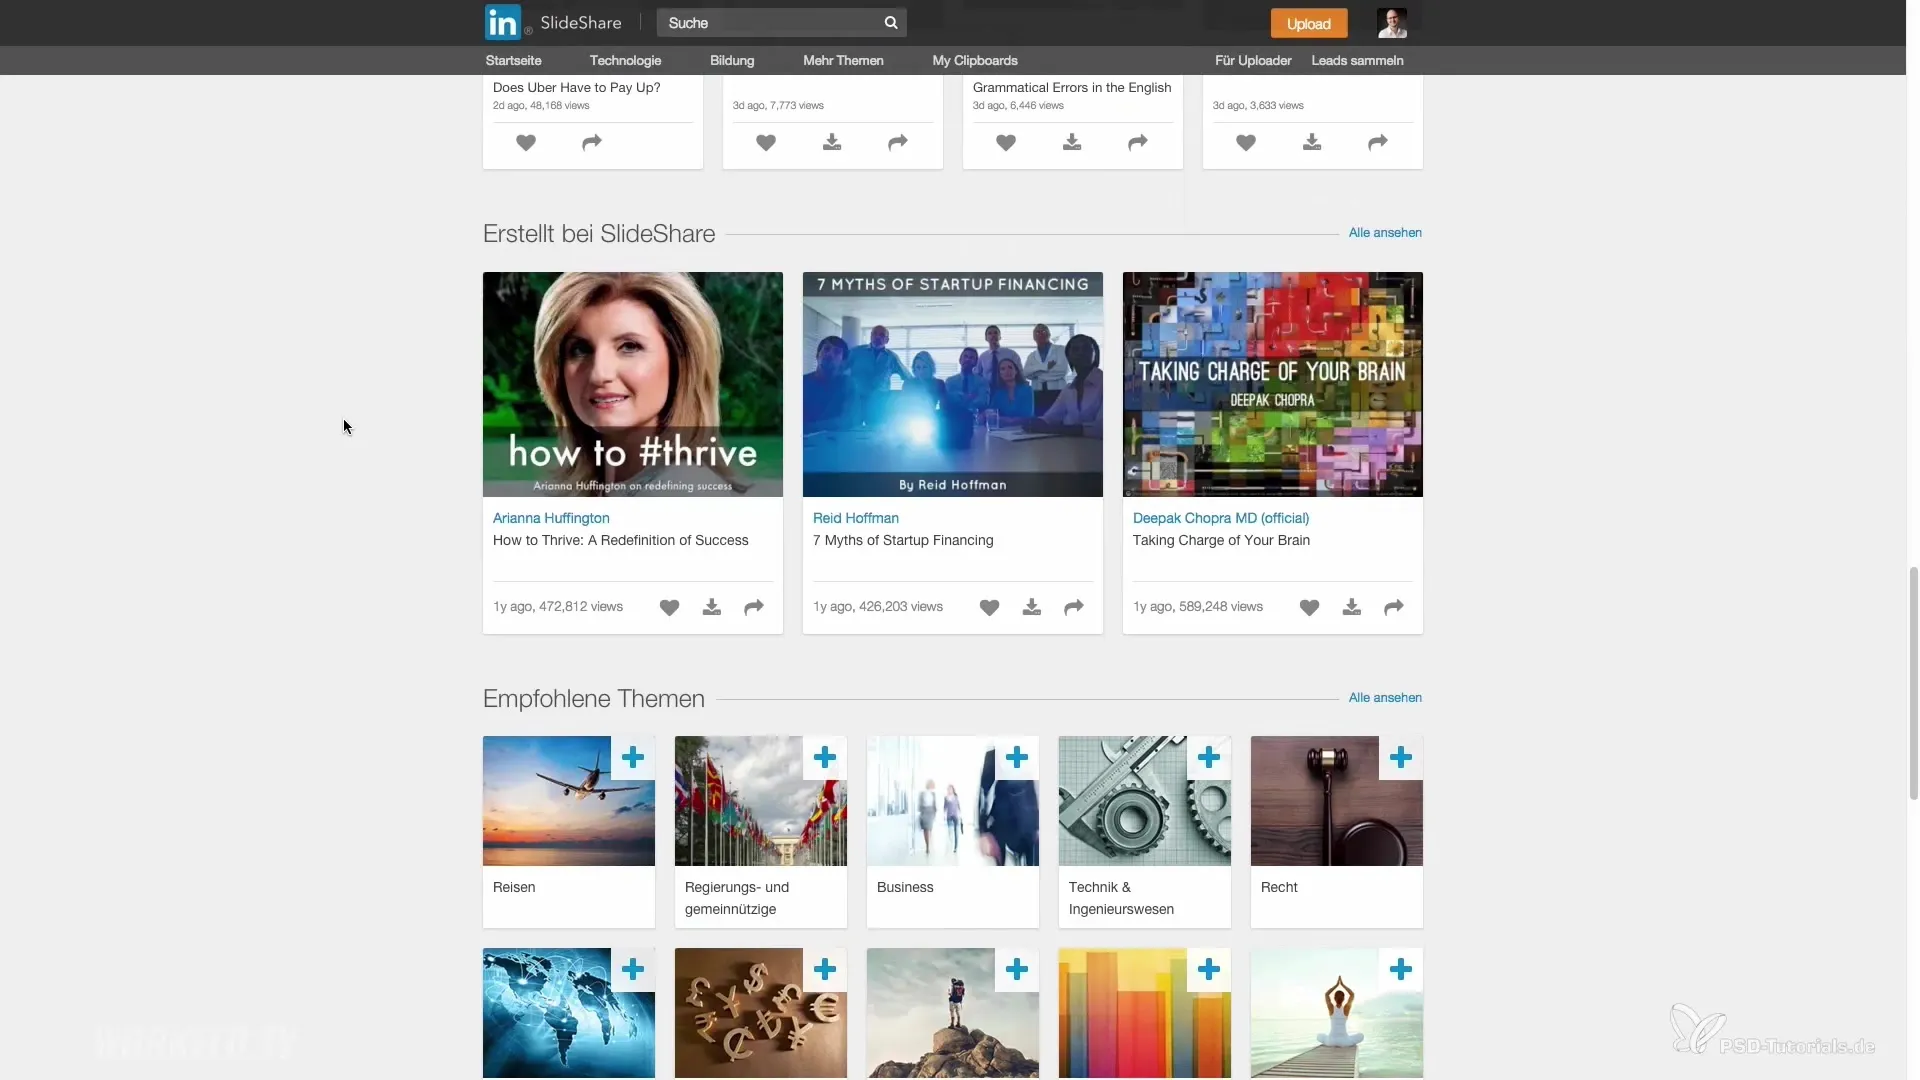Like 7 Myths of Startup Financing

pos(990,607)
